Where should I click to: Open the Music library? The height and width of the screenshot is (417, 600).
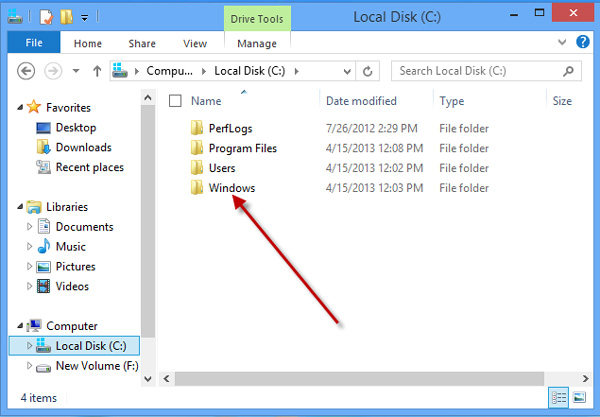coord(70,247)
